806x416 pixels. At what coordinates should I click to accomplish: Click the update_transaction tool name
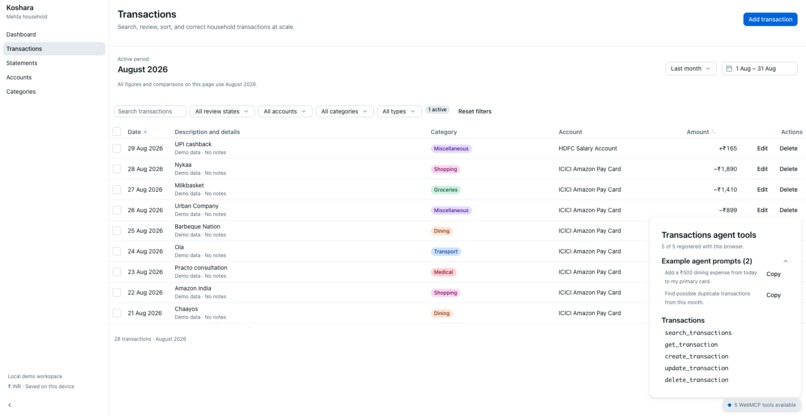[696, 368]
